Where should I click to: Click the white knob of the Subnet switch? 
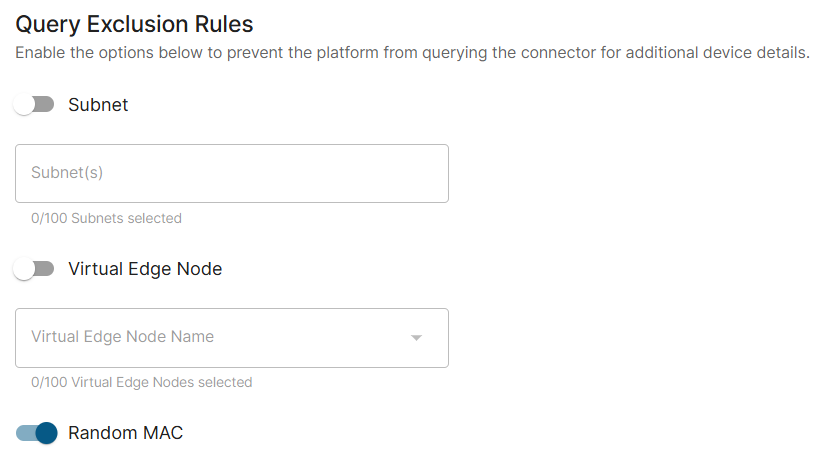24,104
